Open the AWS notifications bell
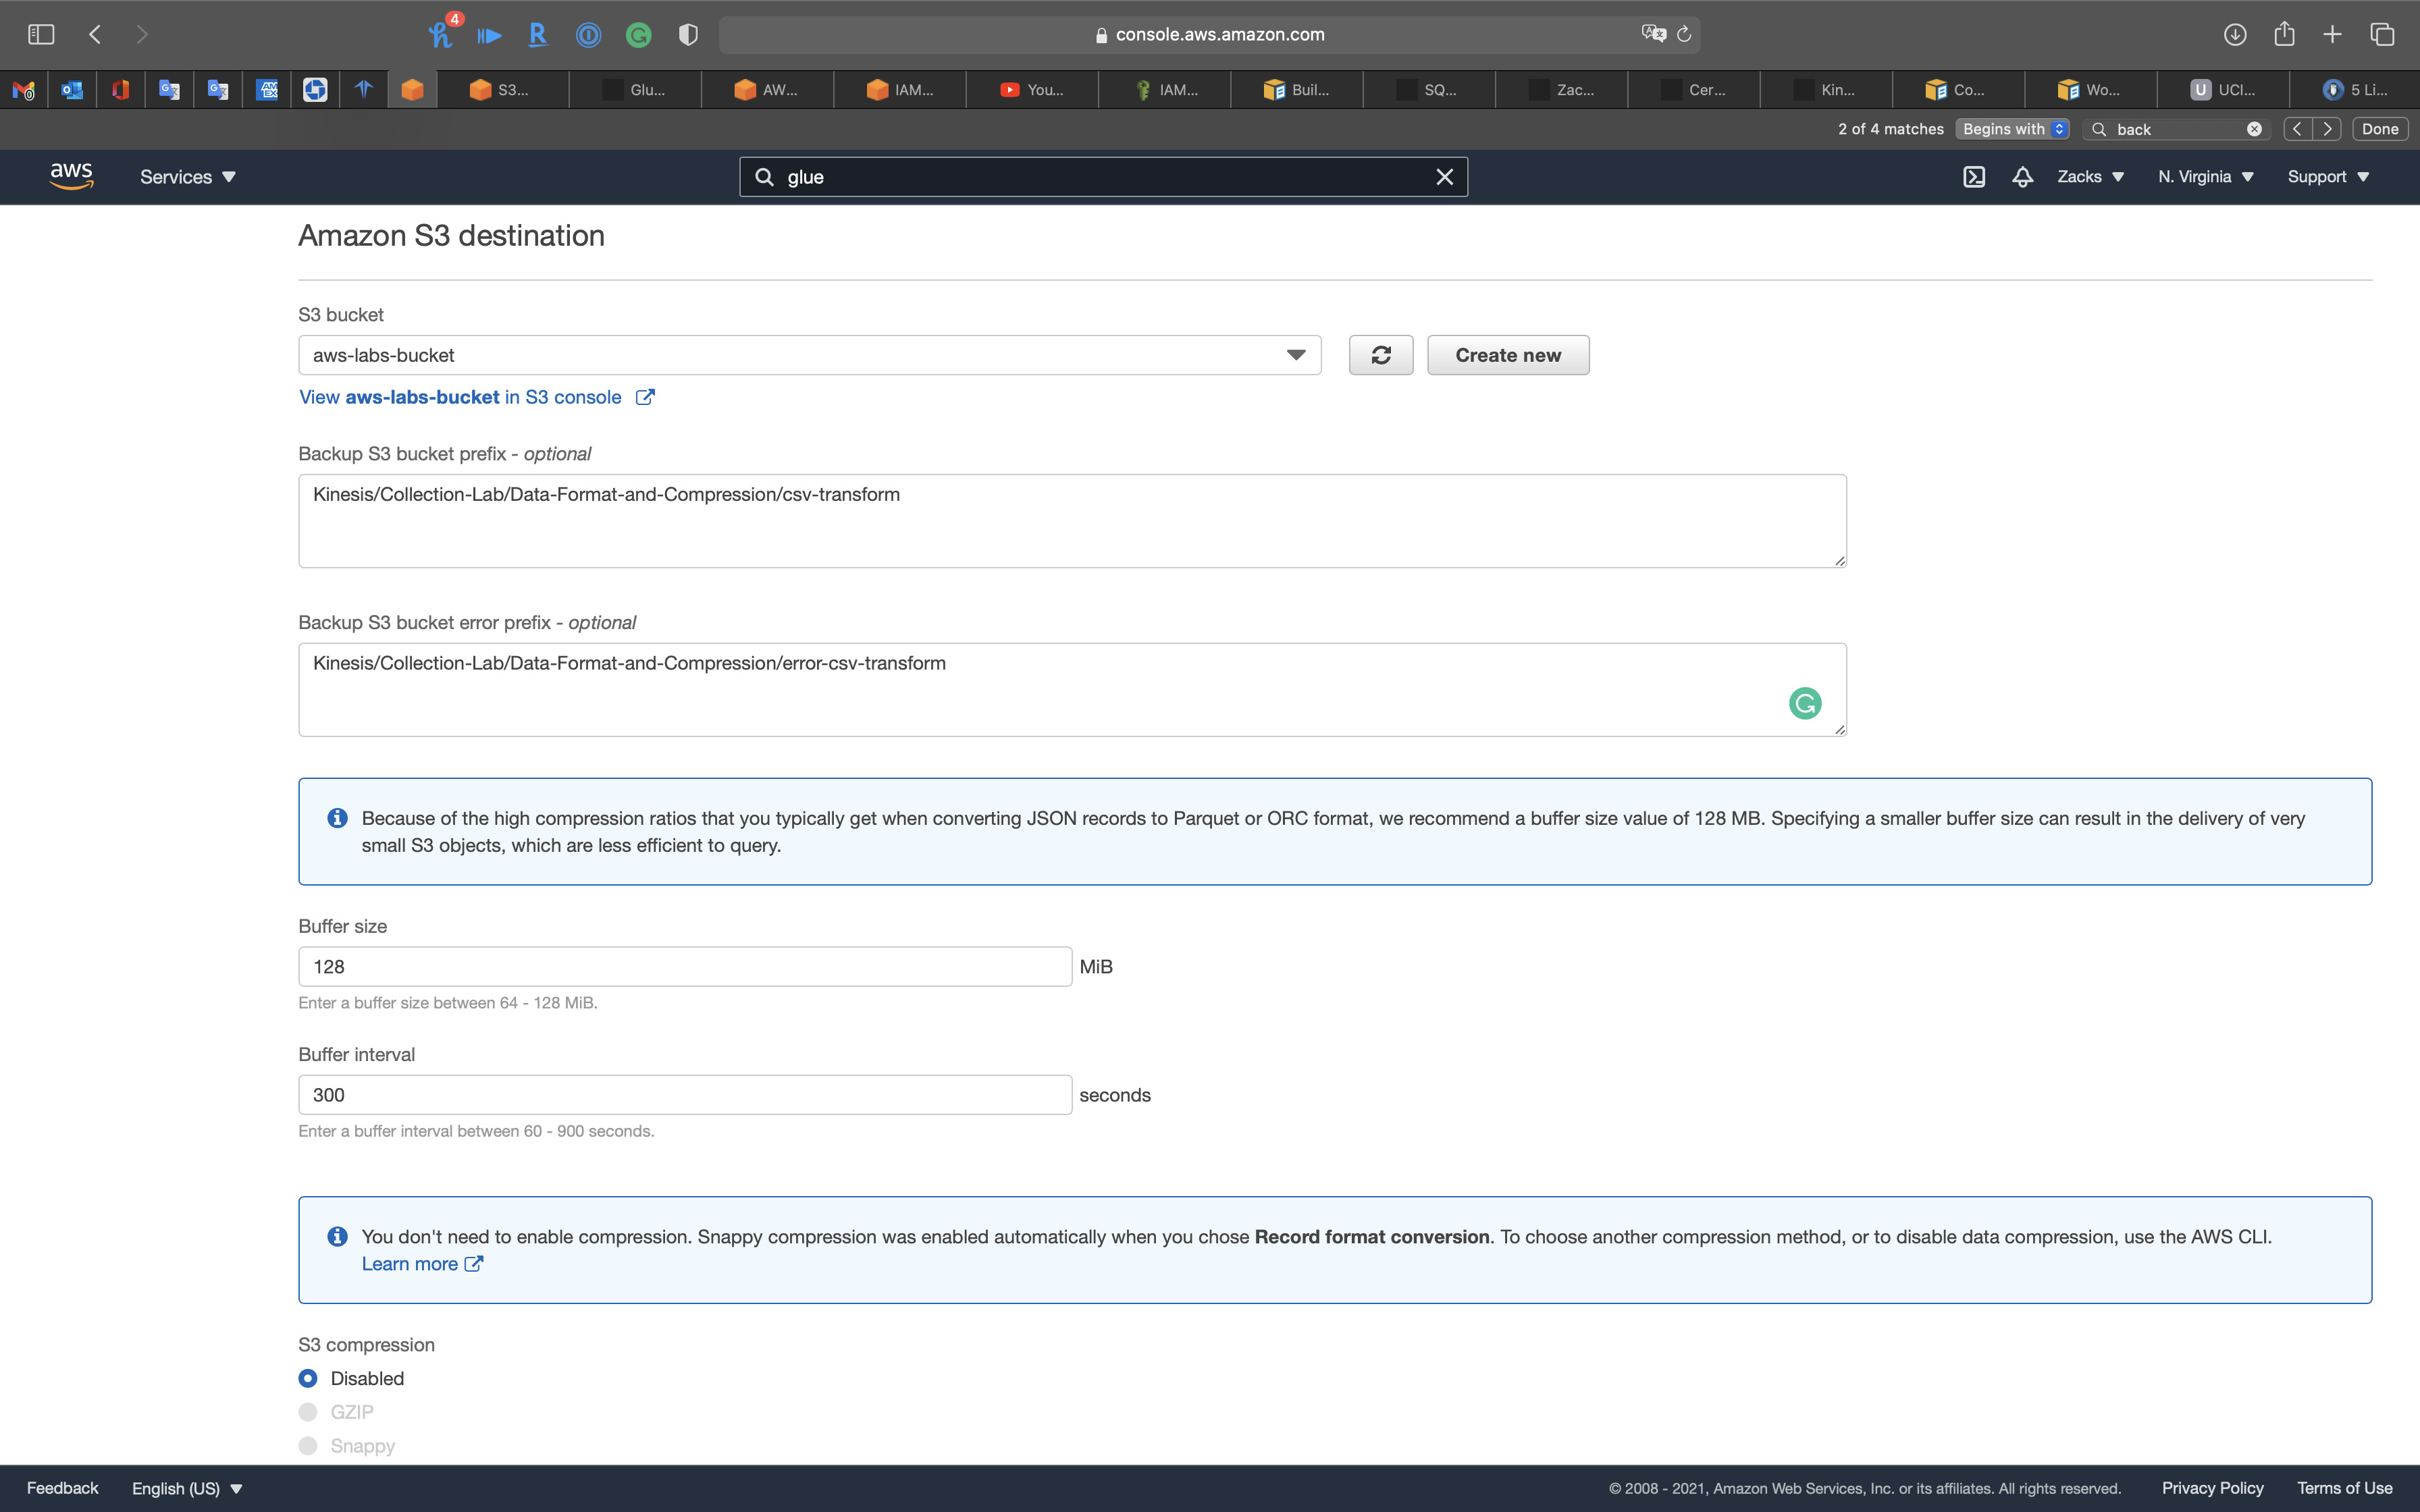Screen dimensions: 2420x1512 (2022, 177)
